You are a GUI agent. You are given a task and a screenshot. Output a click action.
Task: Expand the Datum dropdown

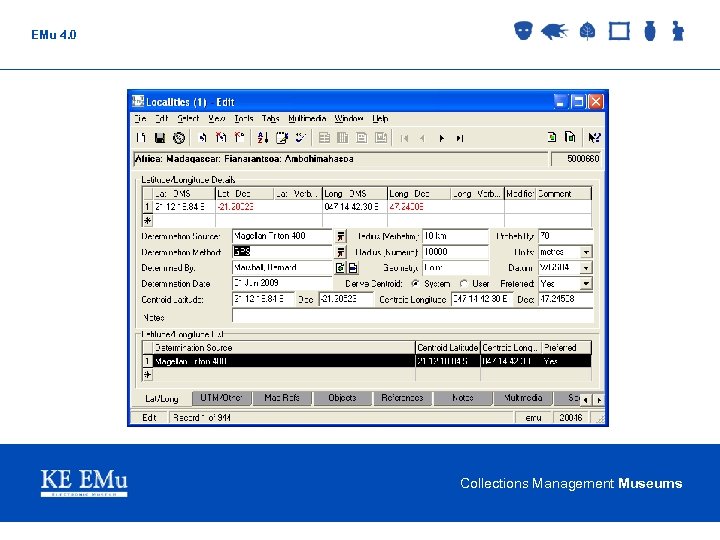tap(586, 268)
